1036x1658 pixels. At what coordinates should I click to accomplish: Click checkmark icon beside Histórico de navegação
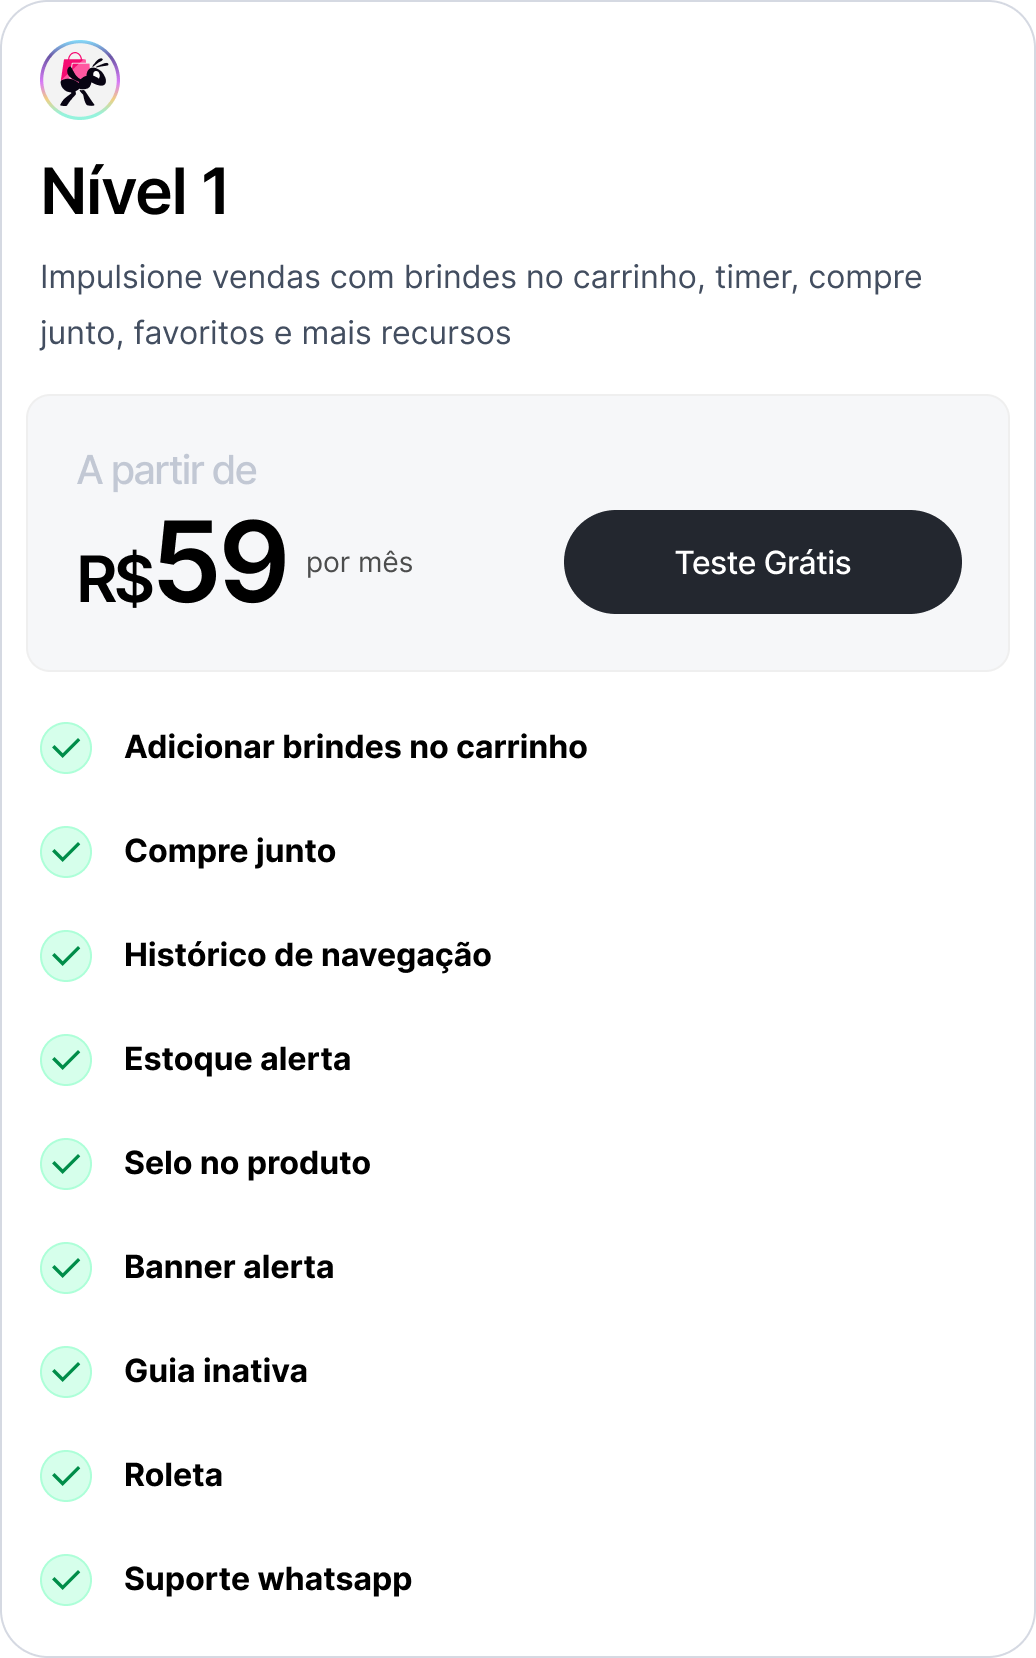point(66,956)
